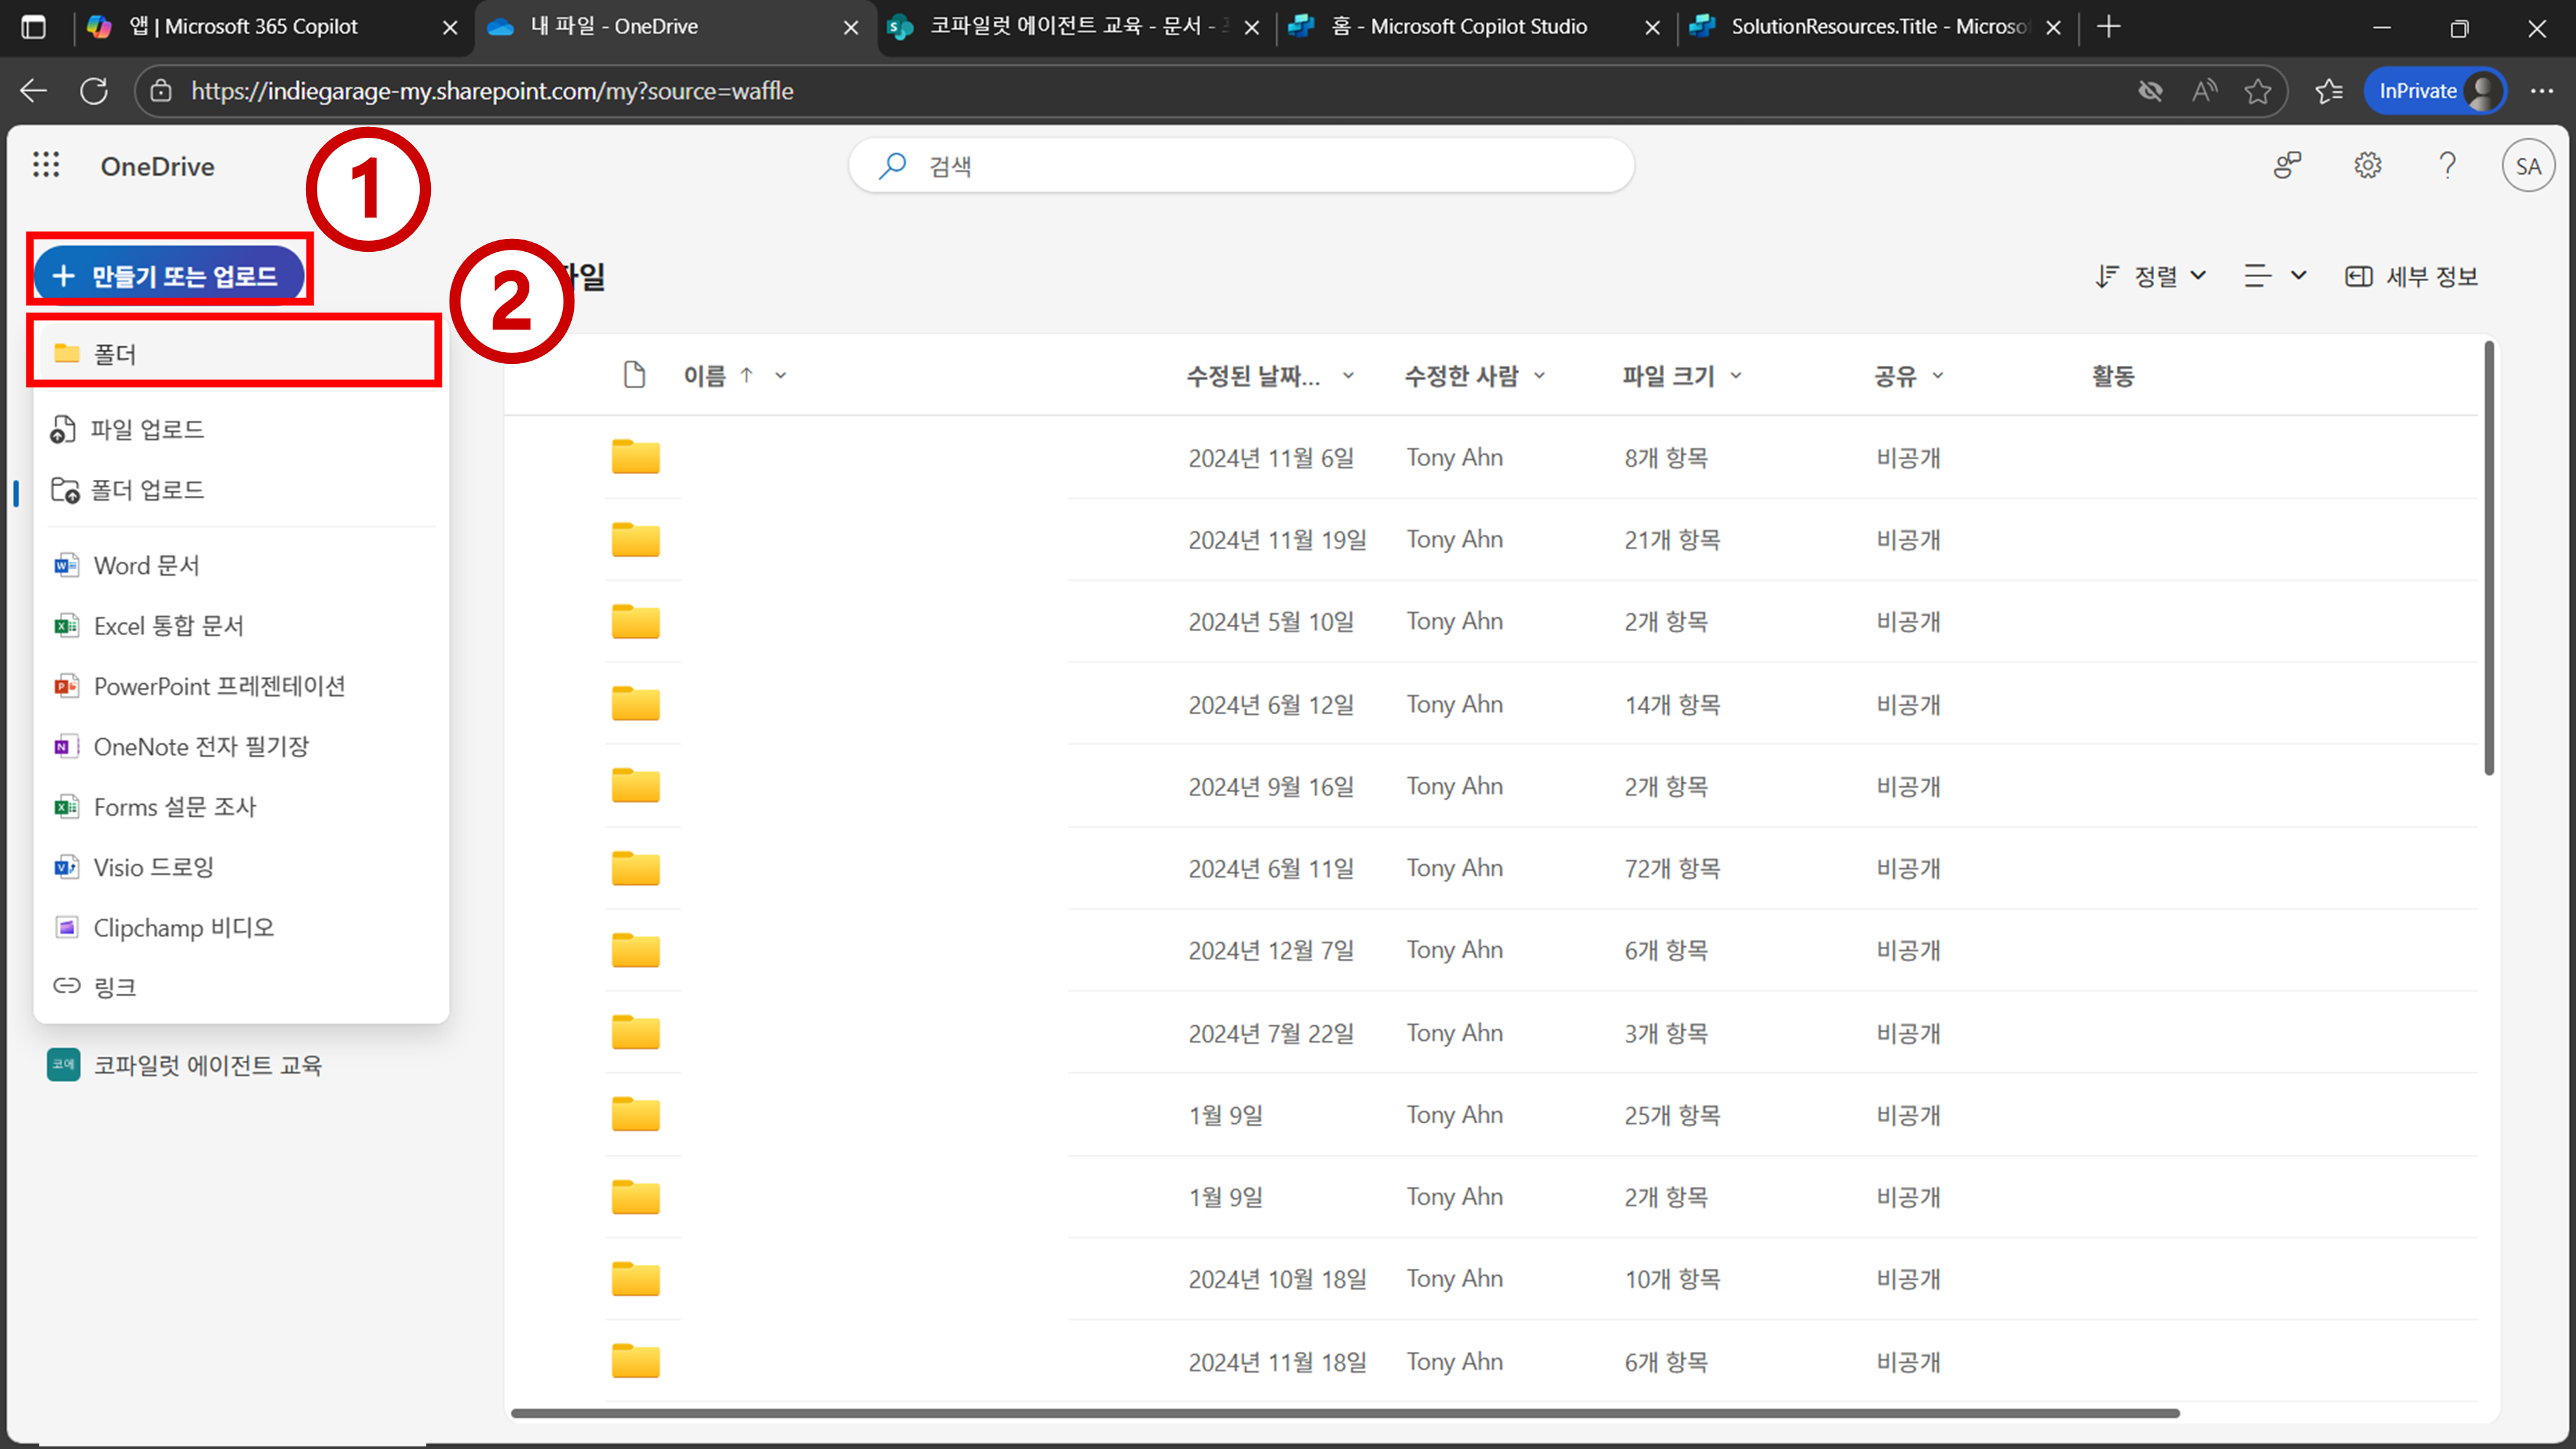Click the file type column icon
The image size is (2576, 1449).
(x=634, y=375)
